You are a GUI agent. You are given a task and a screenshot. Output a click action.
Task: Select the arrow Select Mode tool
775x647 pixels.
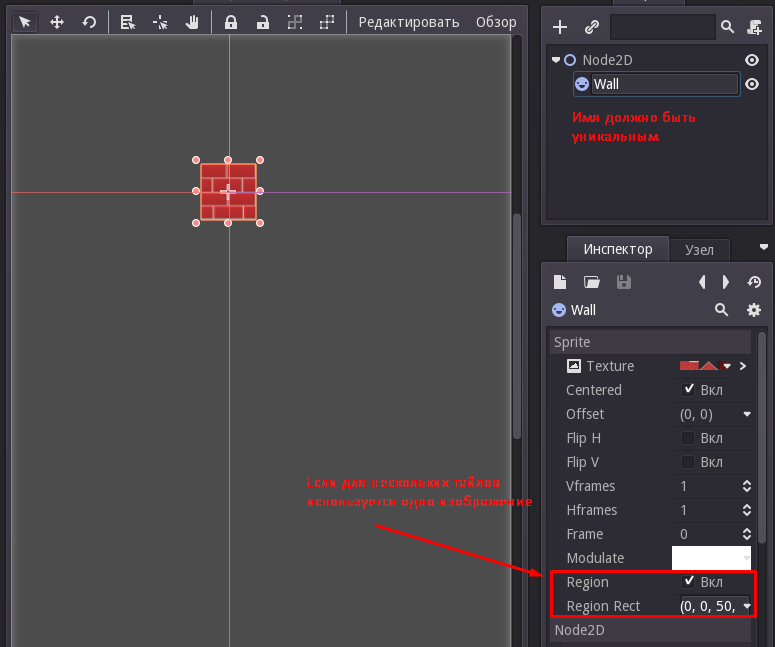(25, 22)
